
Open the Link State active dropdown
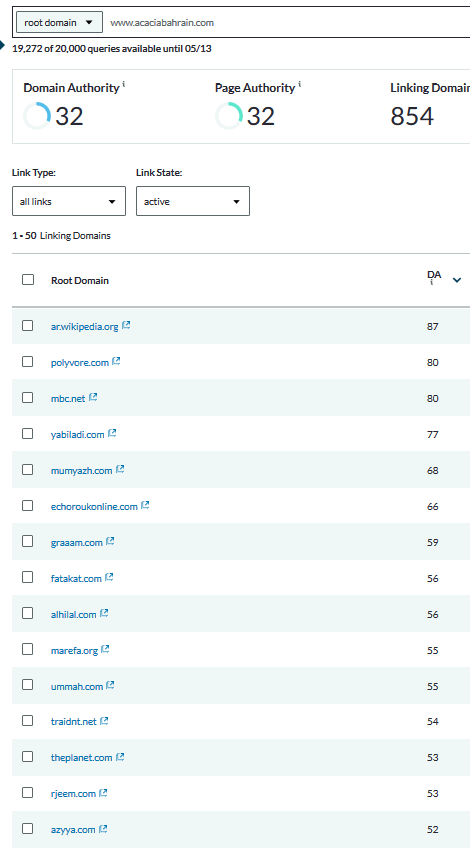pos(193,201)
